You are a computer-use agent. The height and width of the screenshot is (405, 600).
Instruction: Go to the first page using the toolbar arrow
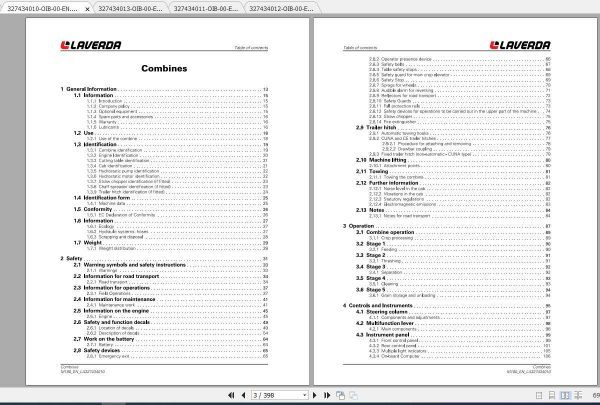[231, 395]
